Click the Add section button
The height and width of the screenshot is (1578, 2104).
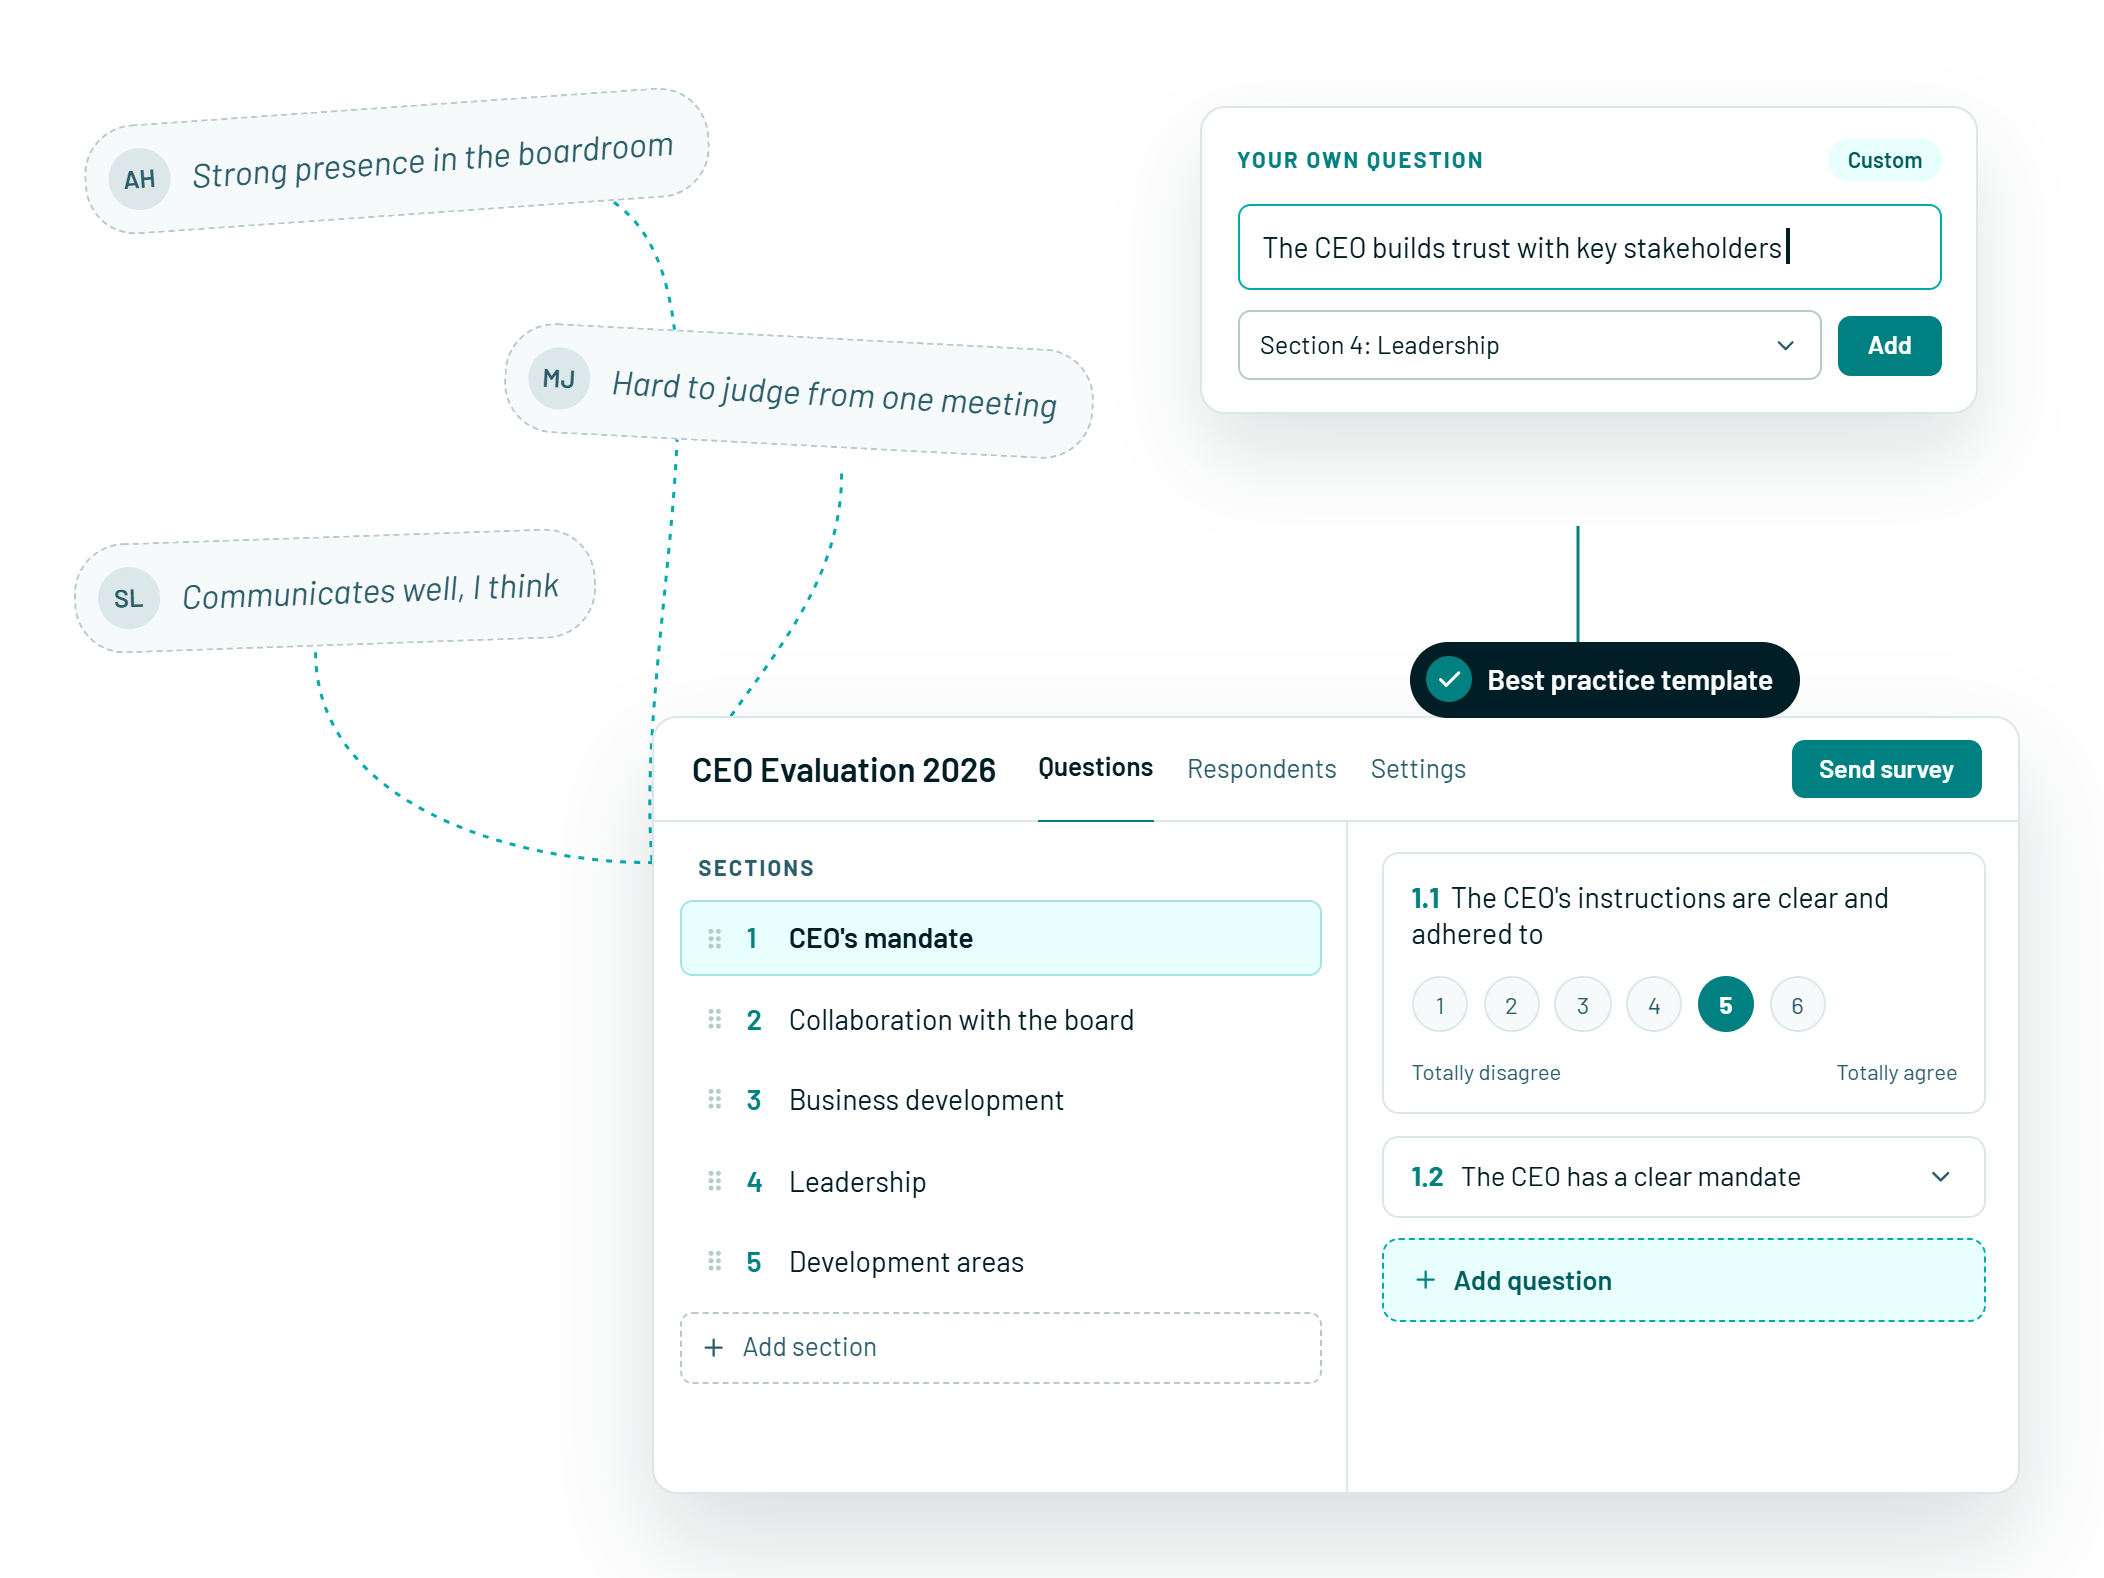point(1000,1347)
